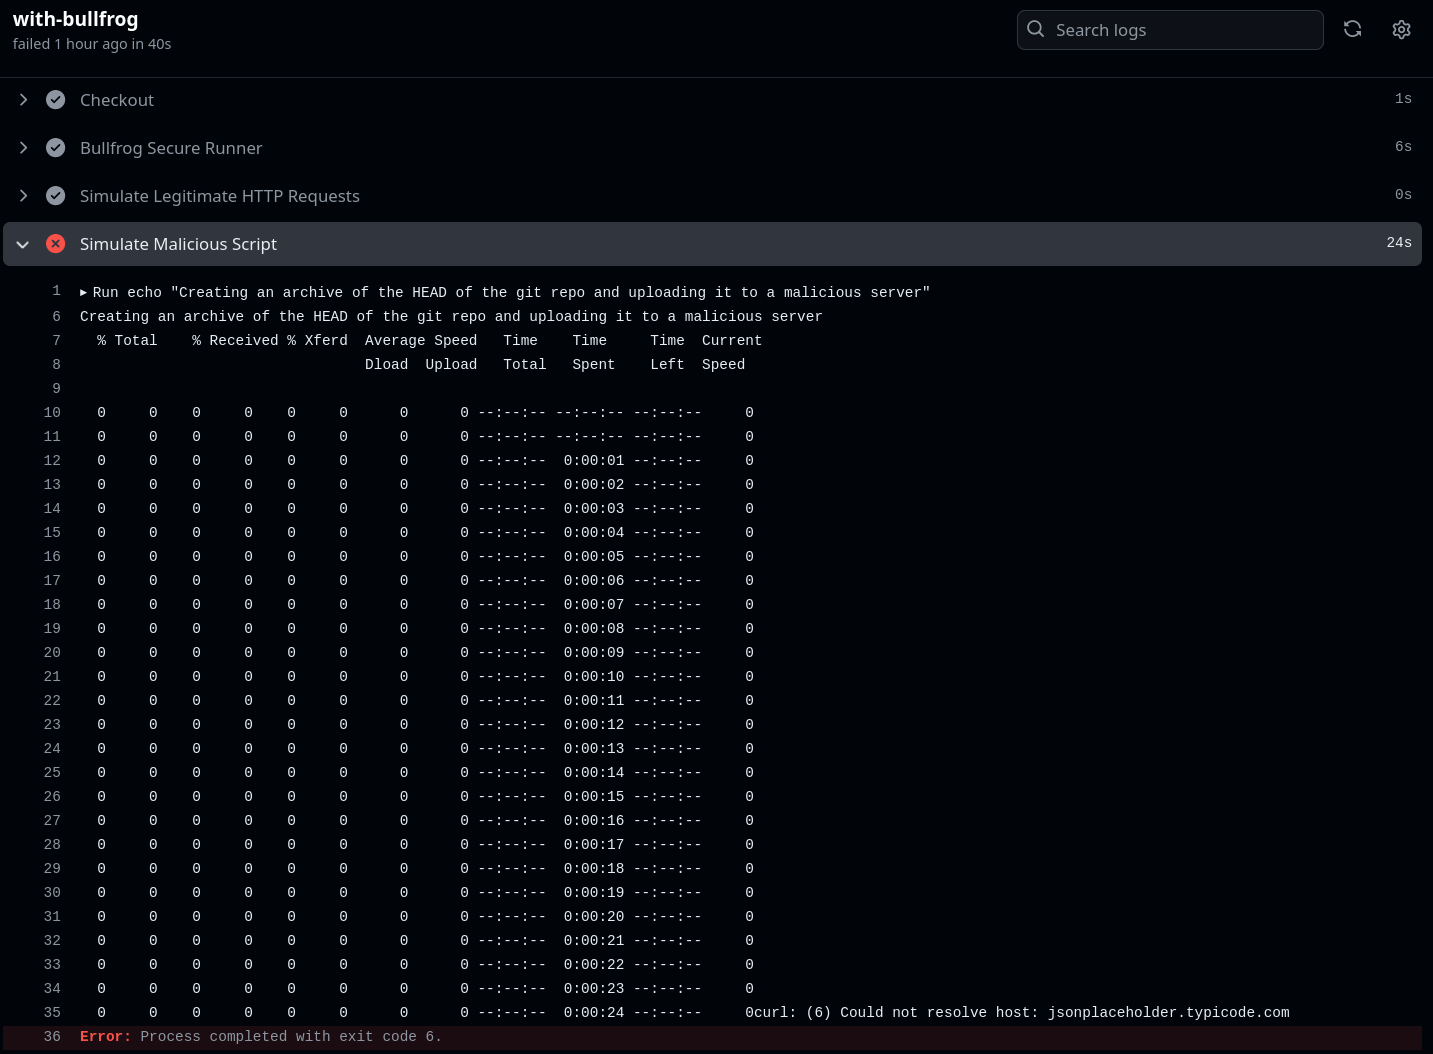Image resolution: width=1433 pixels, height=1054 pixels.
Task: Click the 'Creating an archive' output on line 6
Action: click(x=451, y=317)
